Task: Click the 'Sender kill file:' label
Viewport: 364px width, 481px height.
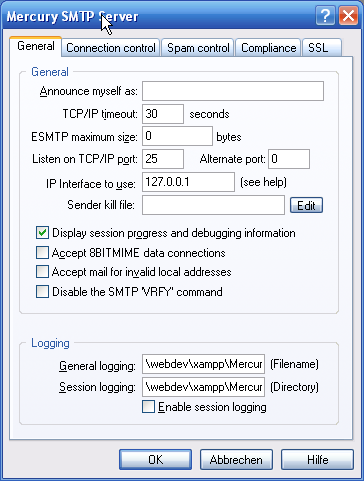Action: coord(101,205)
